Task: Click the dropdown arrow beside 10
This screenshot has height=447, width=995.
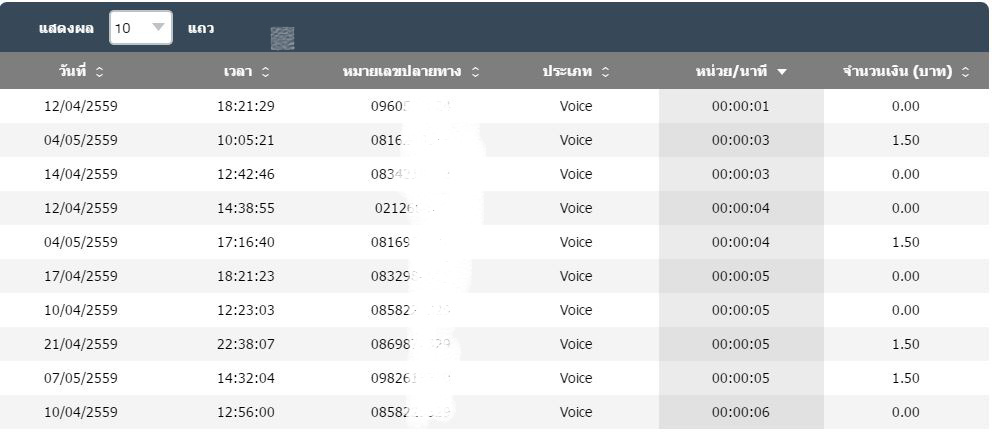Action: tap(157, 28)
